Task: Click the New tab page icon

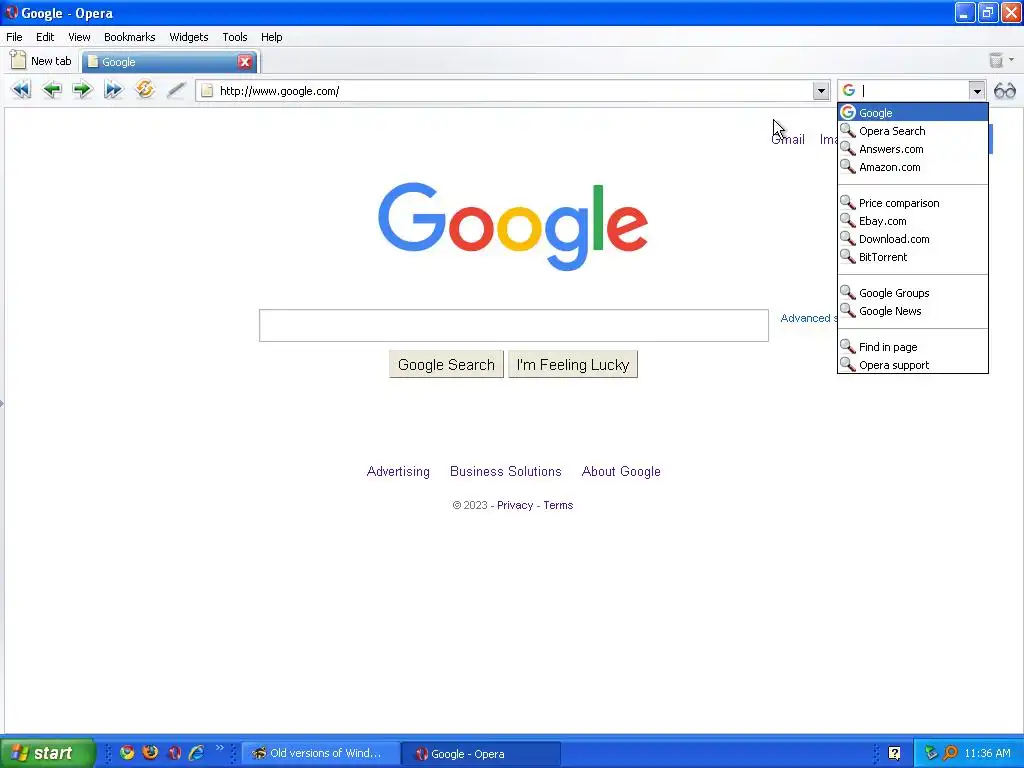Action: tap(18, 60)
